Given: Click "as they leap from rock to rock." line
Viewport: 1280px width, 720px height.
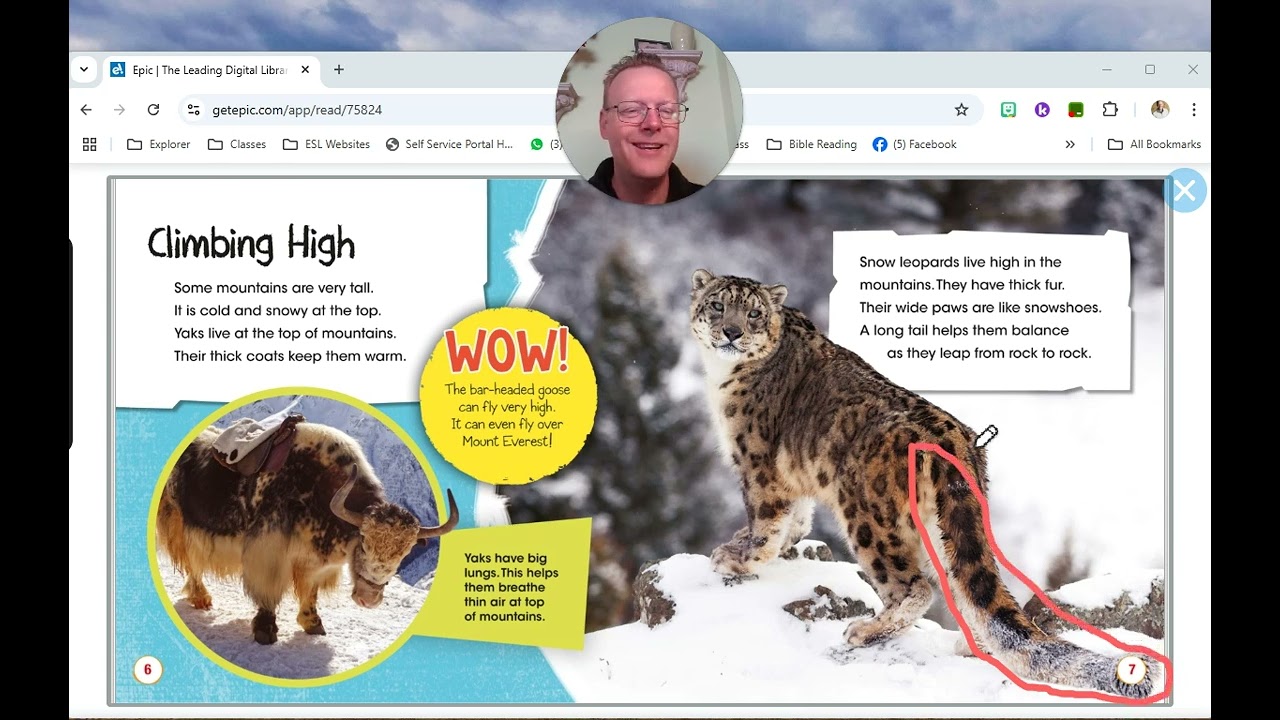Looking at the screenshot, I should (989, 353).
